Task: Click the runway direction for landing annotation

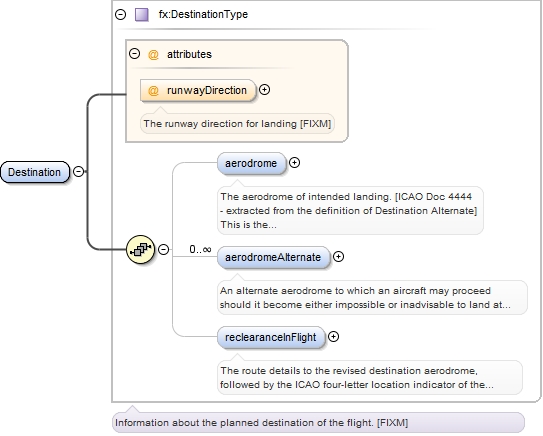Action: point(237,124)
